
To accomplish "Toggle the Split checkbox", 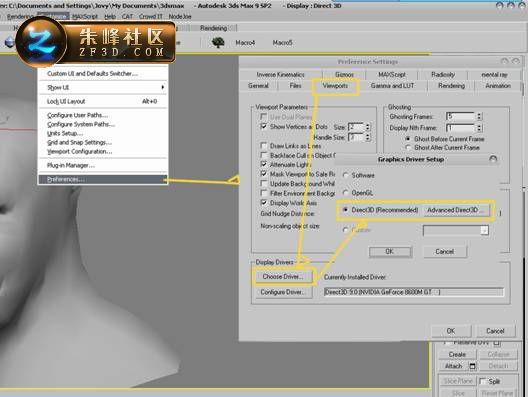I will pyautogui.click(x=483, y=381).
